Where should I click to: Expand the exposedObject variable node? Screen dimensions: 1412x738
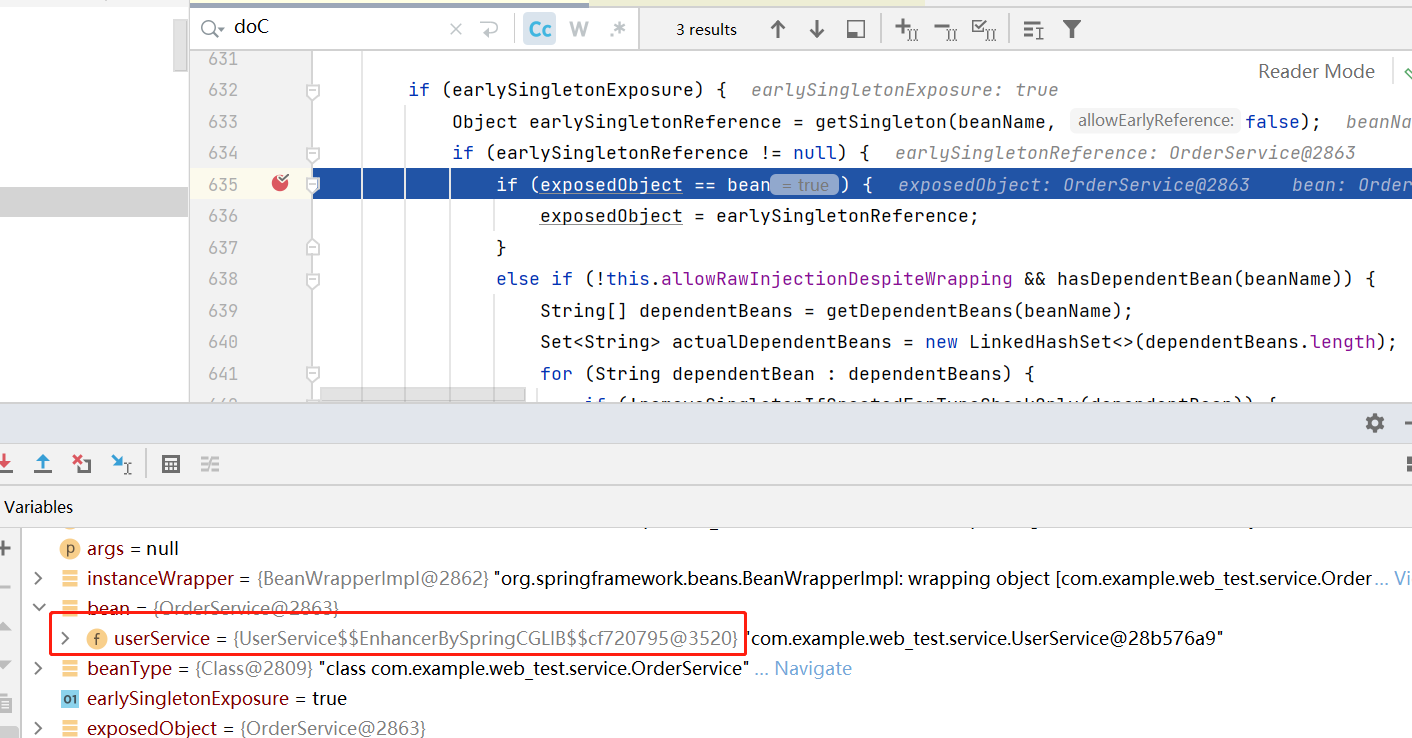(39, 728)
